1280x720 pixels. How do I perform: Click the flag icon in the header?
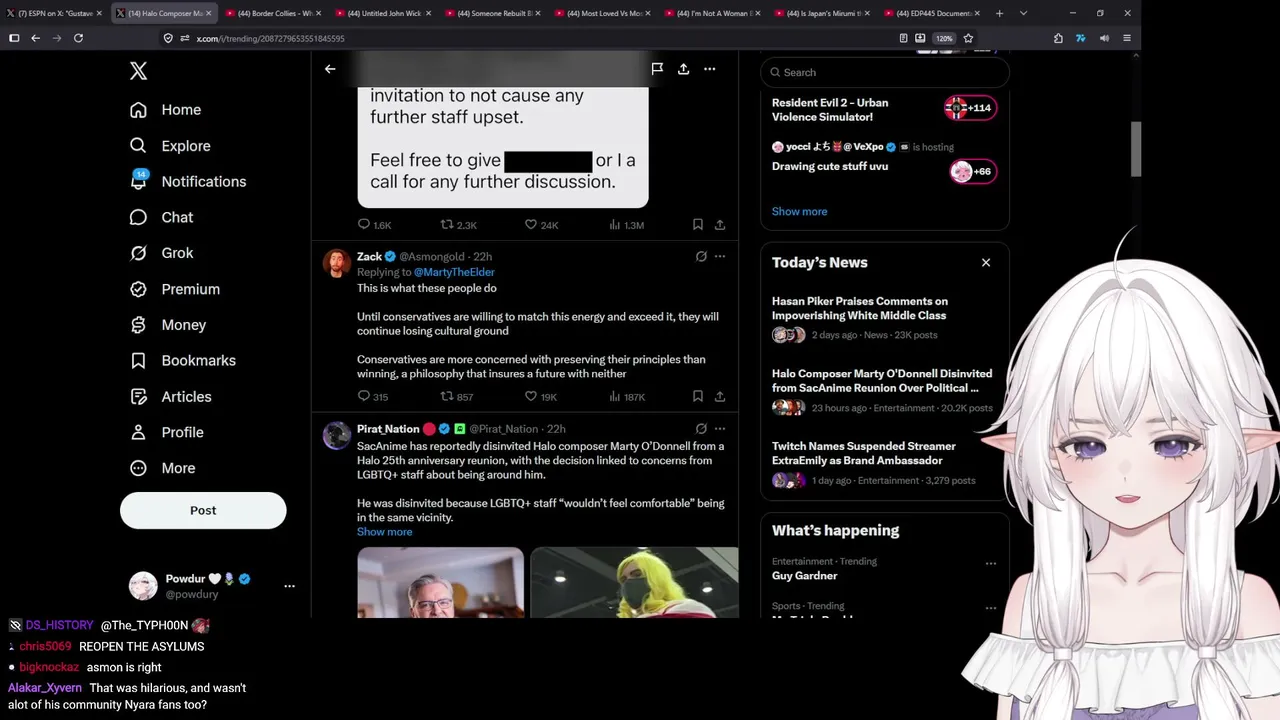(x=657, y=69)
